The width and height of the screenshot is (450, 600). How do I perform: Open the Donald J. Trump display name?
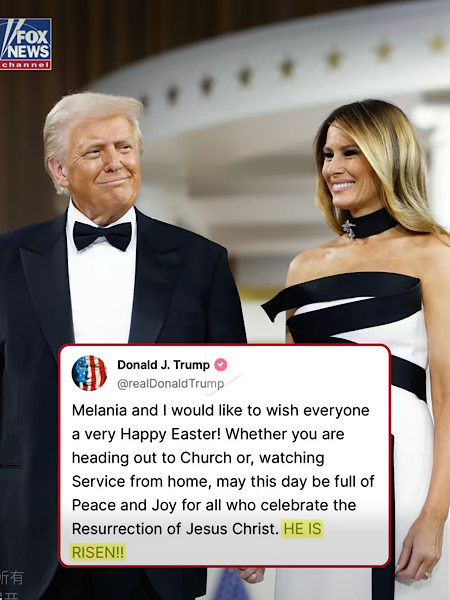click(x=163, y=365)
